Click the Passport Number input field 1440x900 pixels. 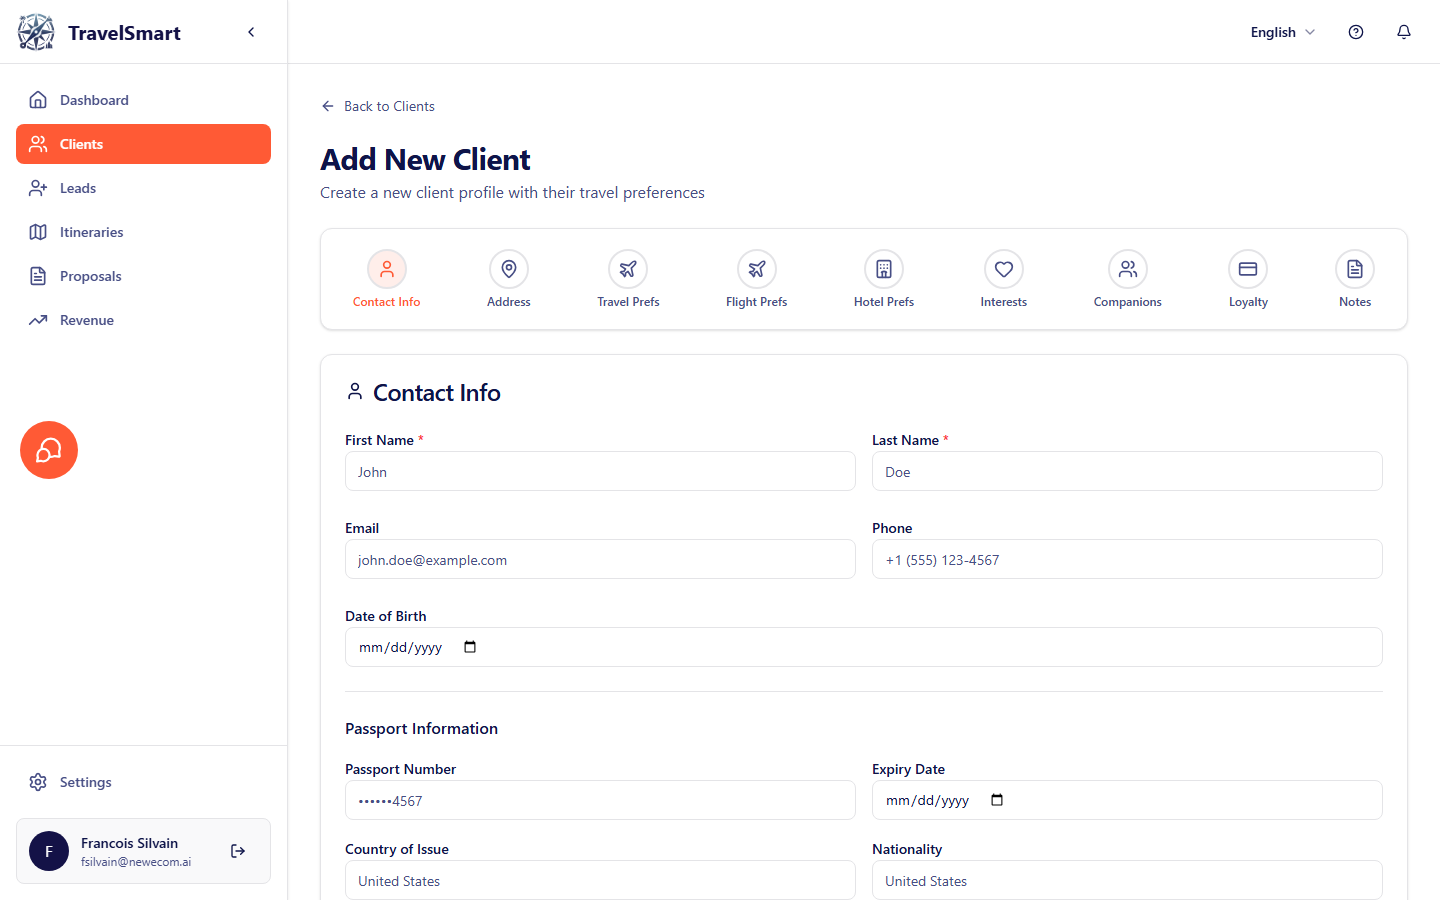(x=600, y=800)
